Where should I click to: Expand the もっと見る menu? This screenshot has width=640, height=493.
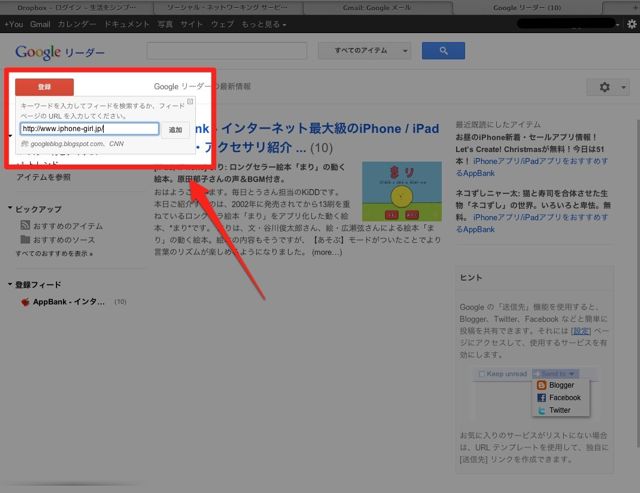[x=264, y=24]
